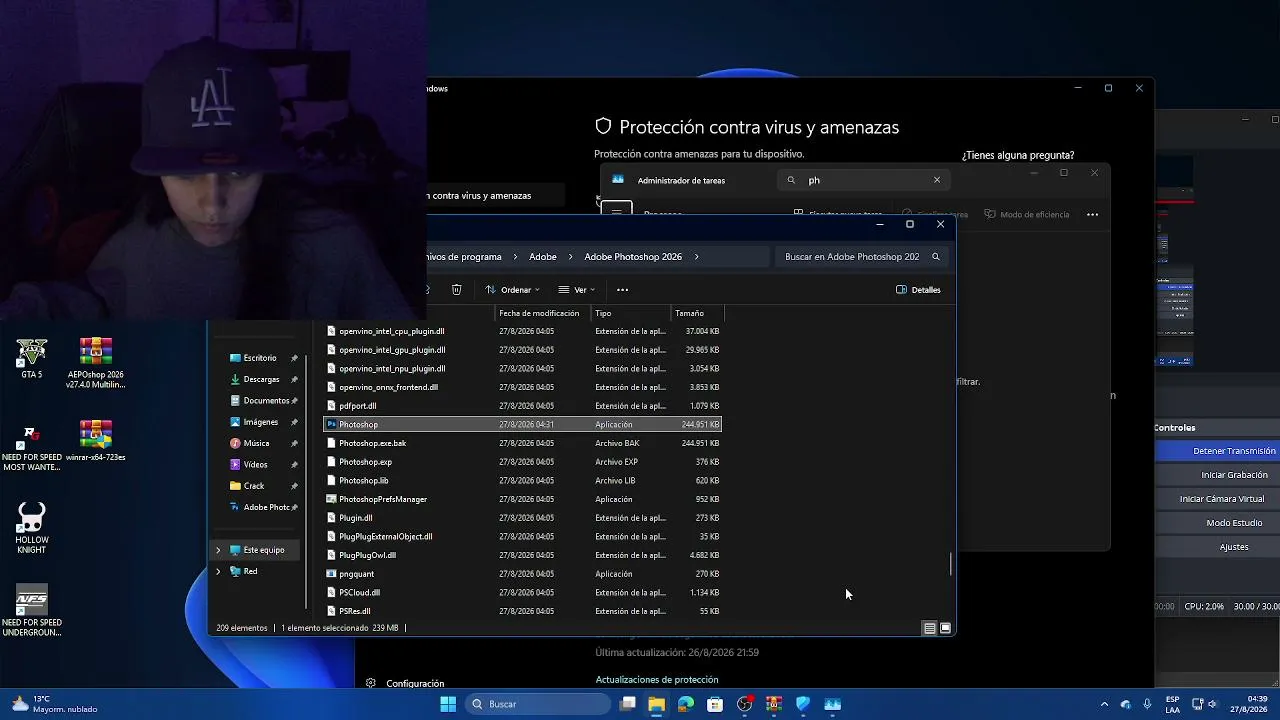The width and height of the screenshot is (1280, 720).
Task: Select the PSCloud.dll file
Action: pyautogui.click(x=523, y=592)
